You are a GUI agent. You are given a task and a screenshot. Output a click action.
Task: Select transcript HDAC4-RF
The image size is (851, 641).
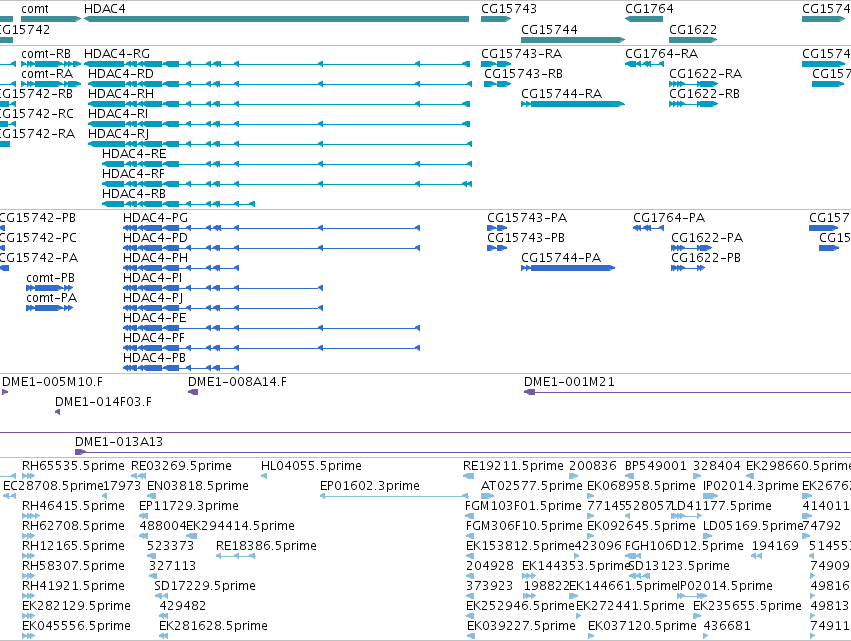287,184
